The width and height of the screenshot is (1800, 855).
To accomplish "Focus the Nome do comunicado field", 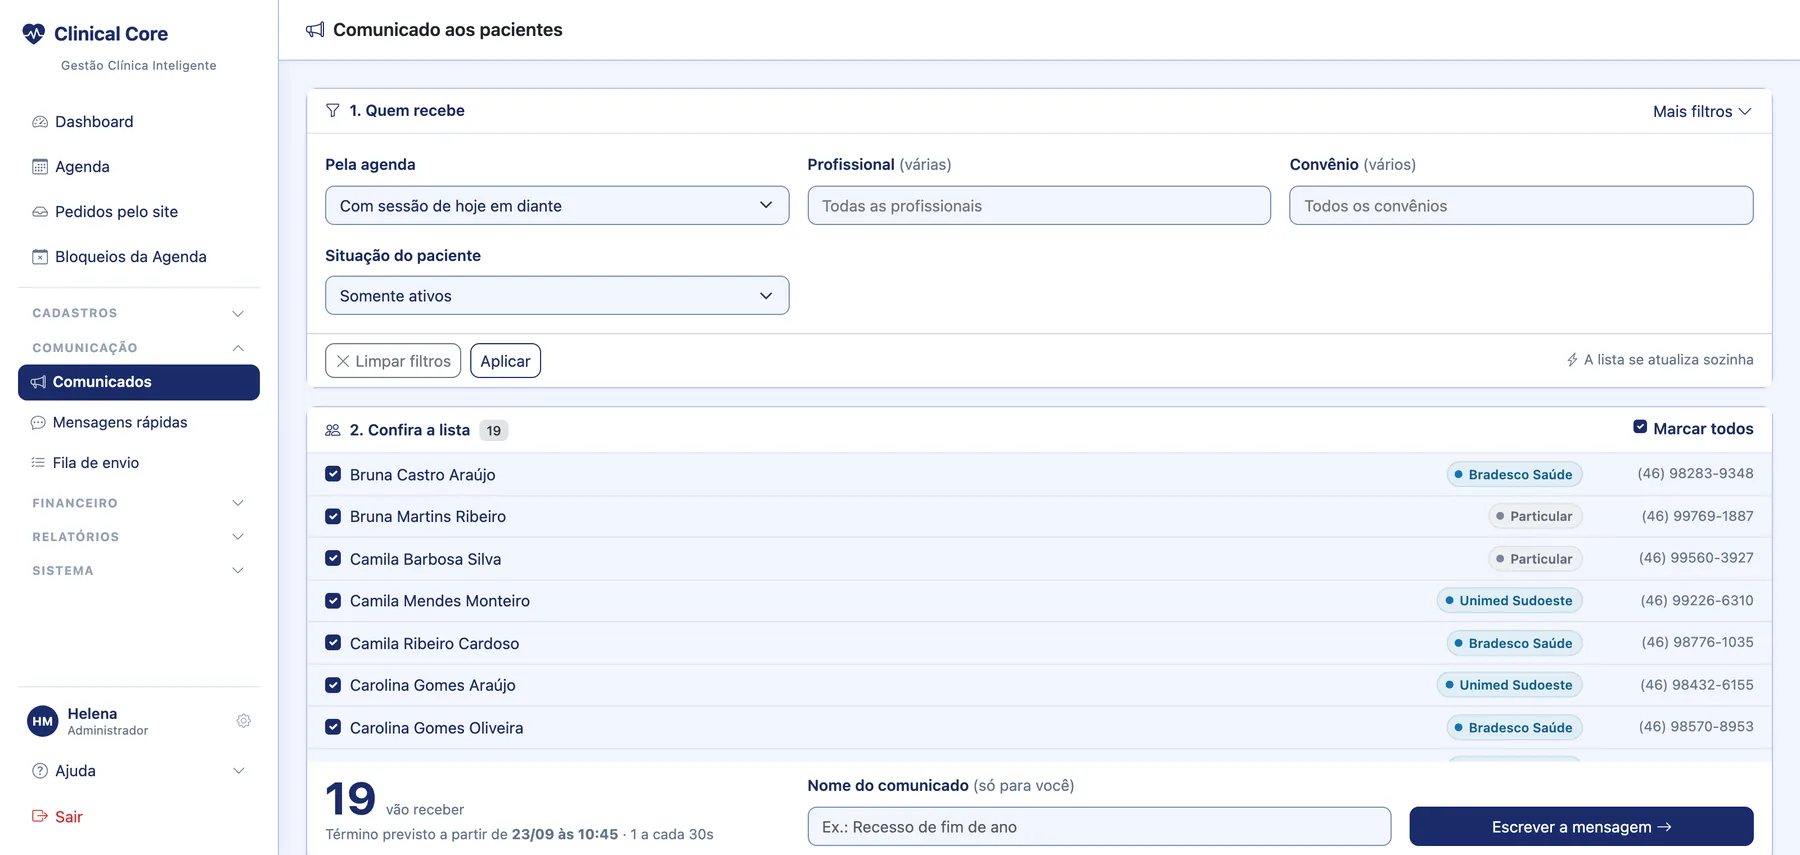I will 1099,827.
